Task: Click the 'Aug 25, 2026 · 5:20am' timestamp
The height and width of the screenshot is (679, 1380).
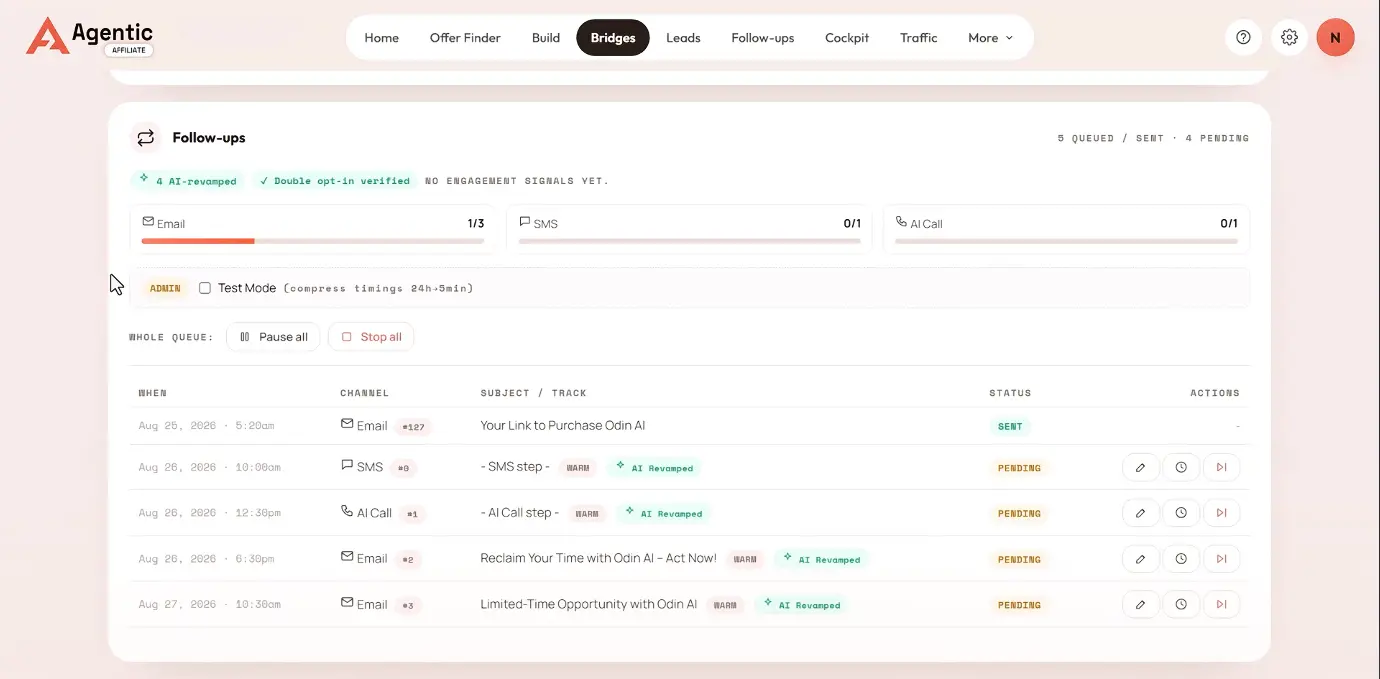Action: coord(206,426)
